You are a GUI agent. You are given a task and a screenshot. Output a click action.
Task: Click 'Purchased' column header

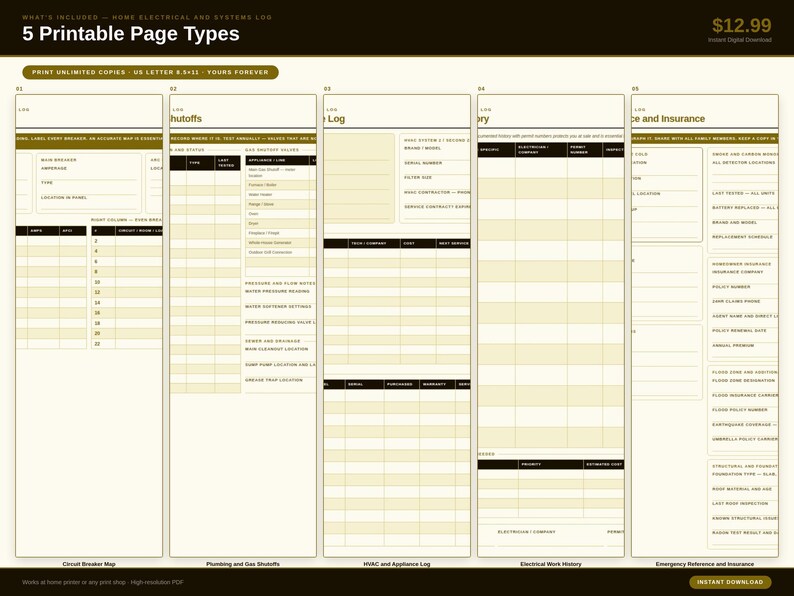click(400, 384)
